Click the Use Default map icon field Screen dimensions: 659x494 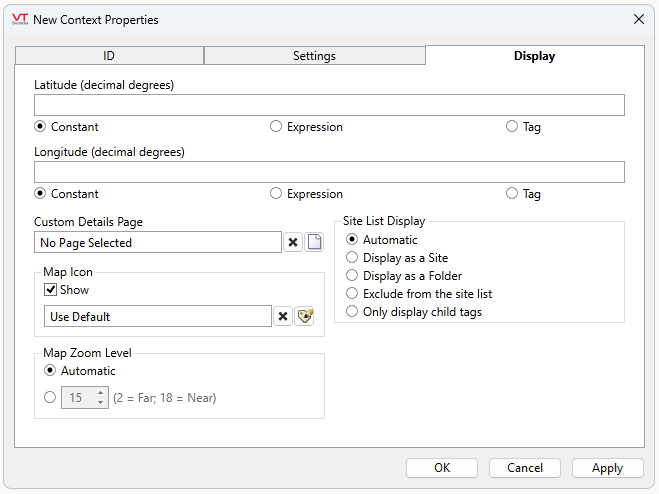[x=158, y=316]
